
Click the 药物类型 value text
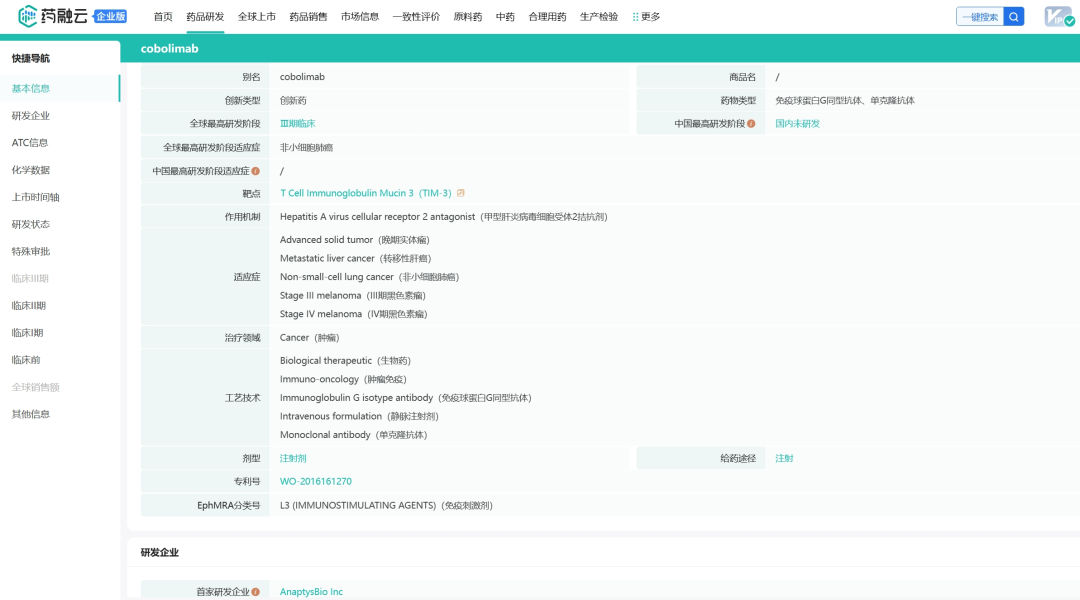pyautogui.click(x=845, y=101)
